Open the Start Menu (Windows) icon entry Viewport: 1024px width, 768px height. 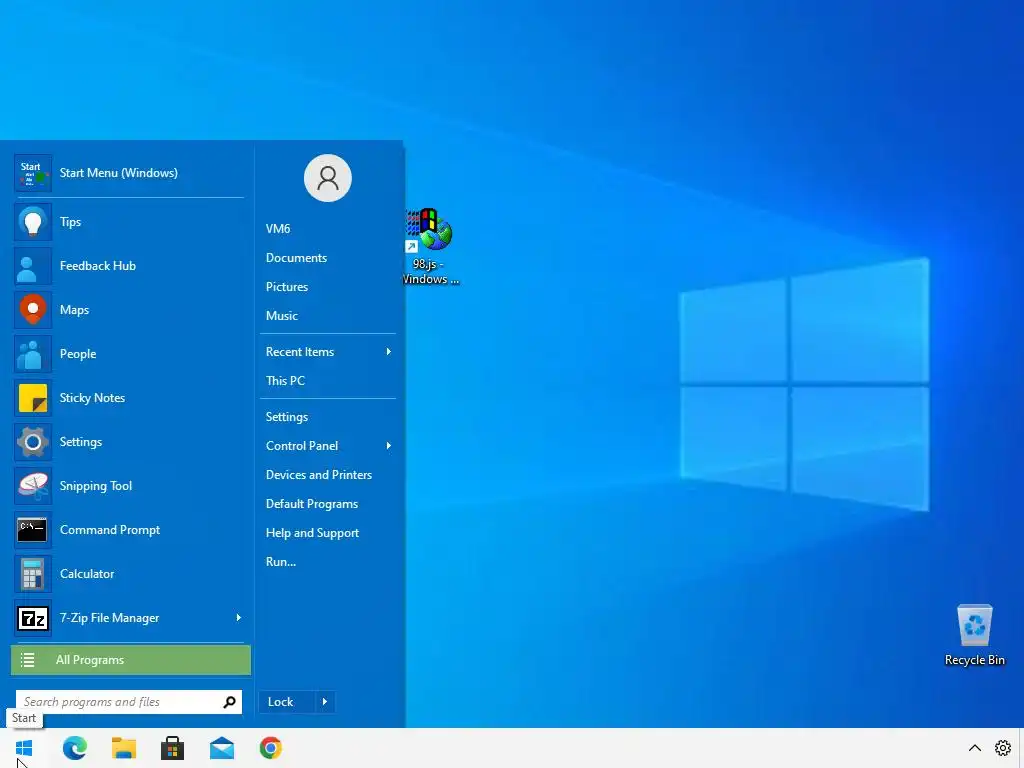click(x=33, y=173)
